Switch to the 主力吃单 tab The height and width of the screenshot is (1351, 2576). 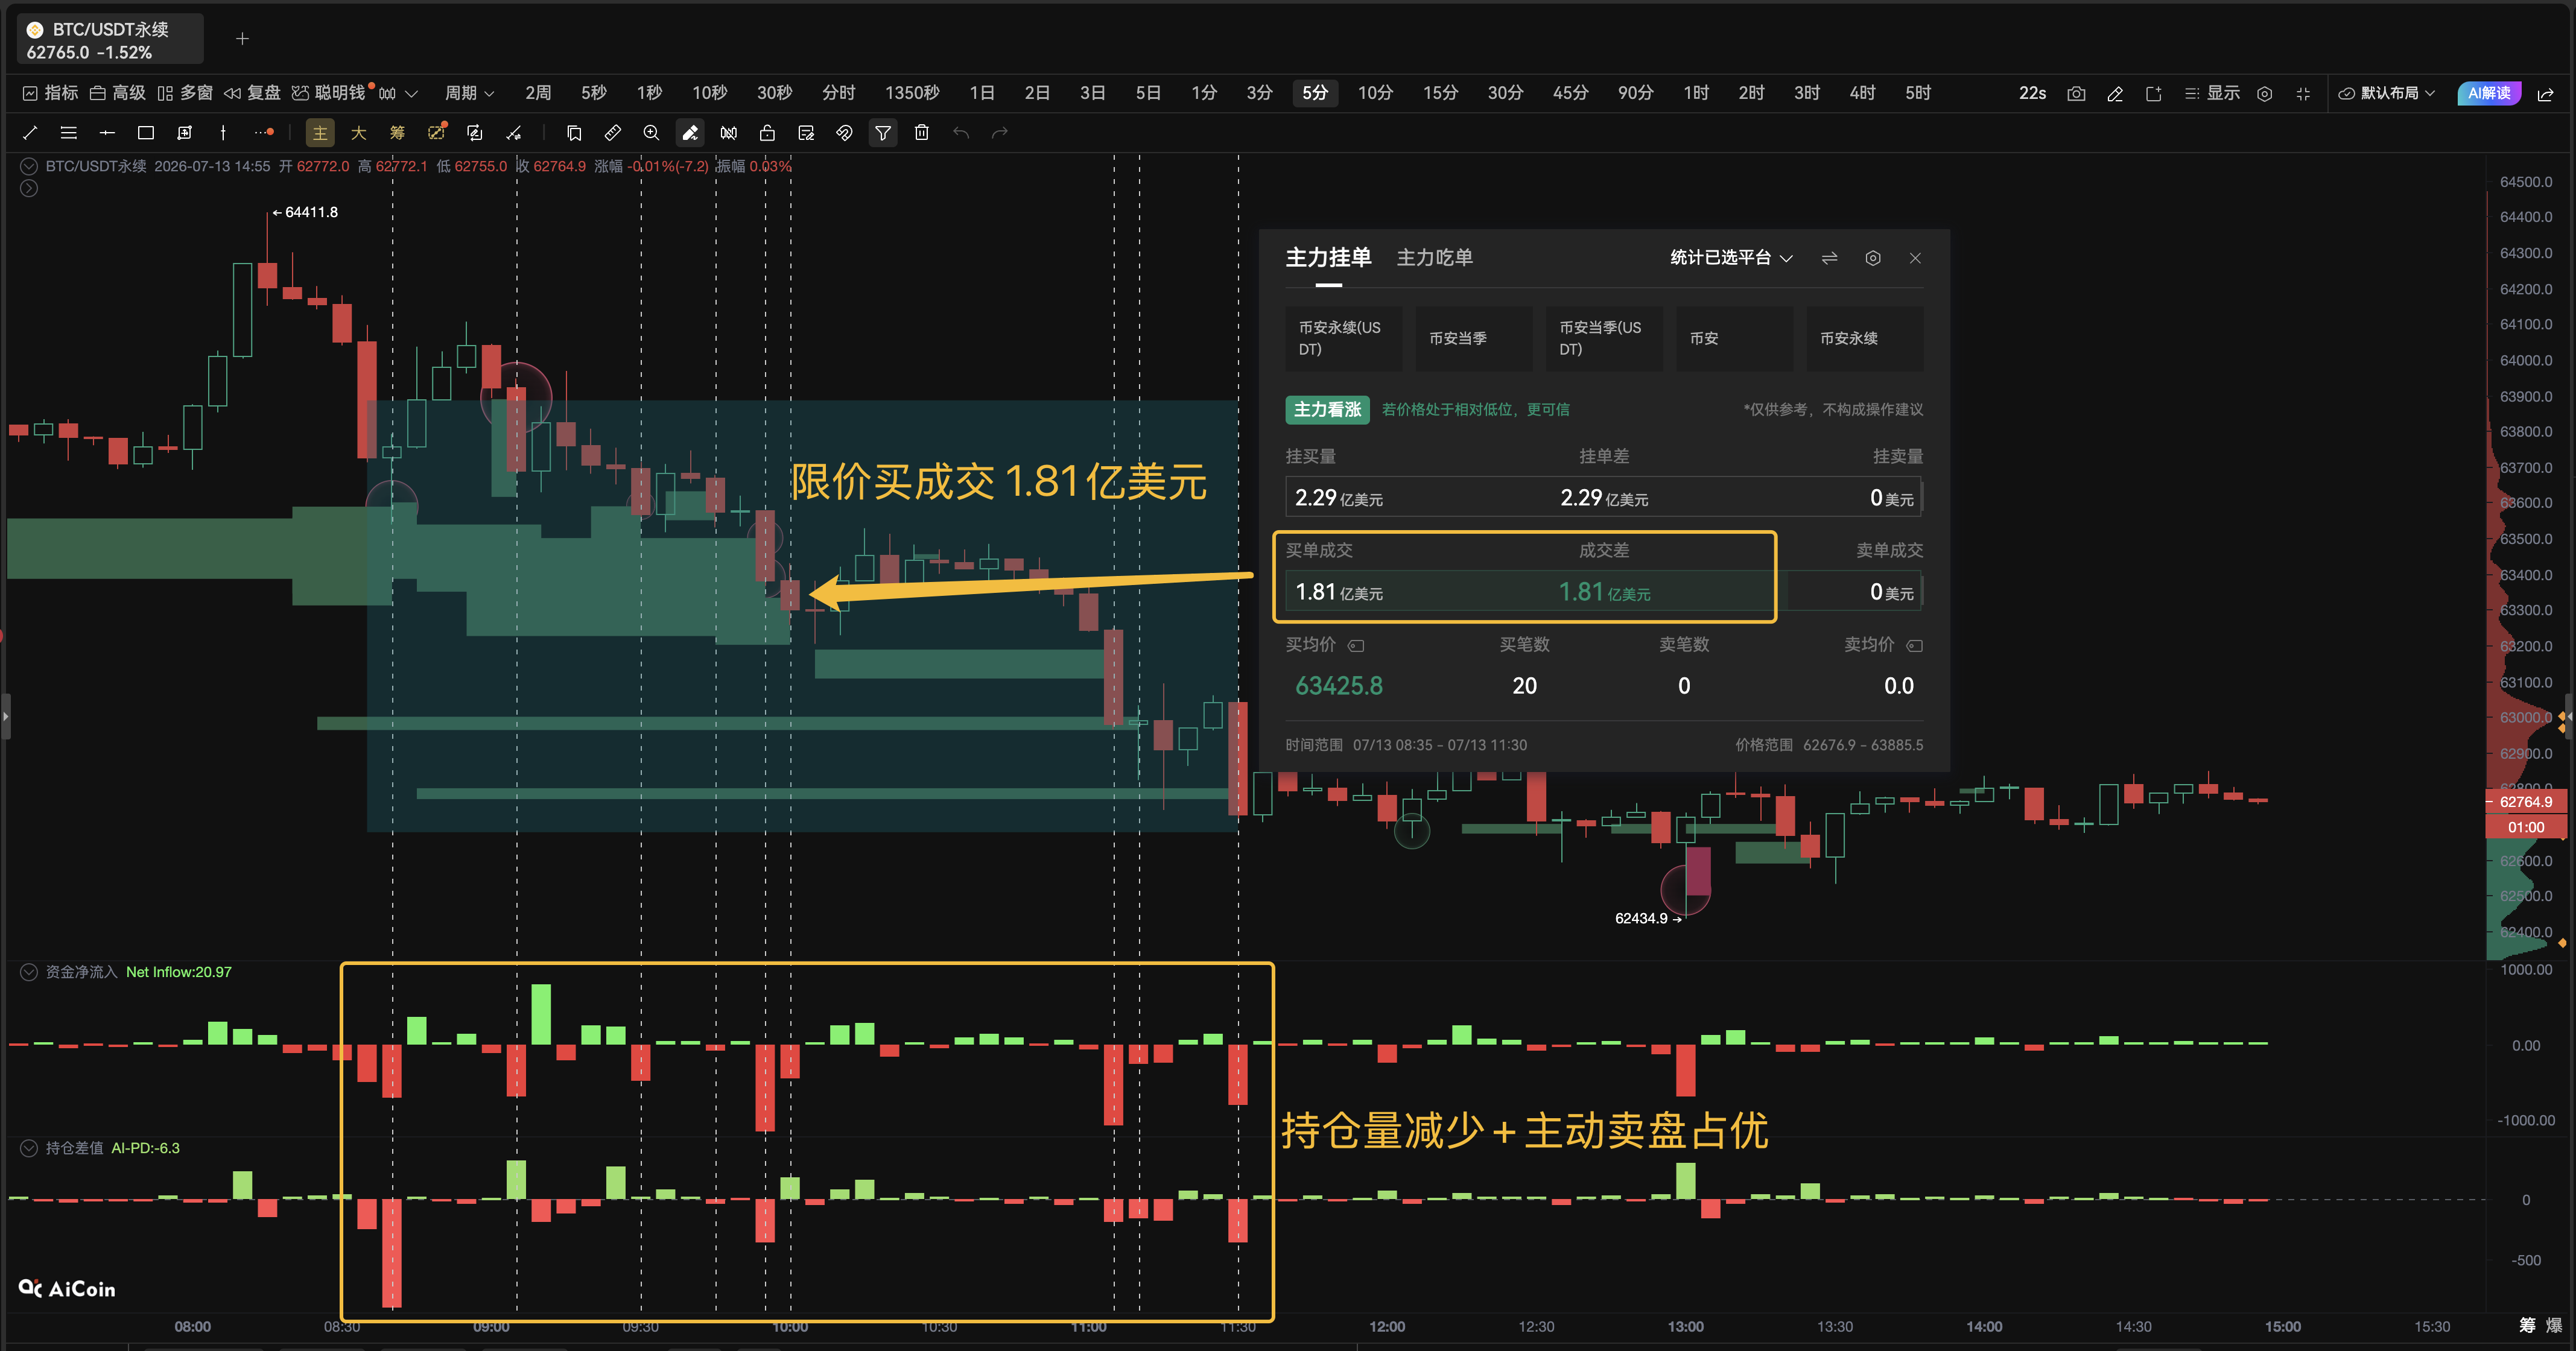[1434, 258]
